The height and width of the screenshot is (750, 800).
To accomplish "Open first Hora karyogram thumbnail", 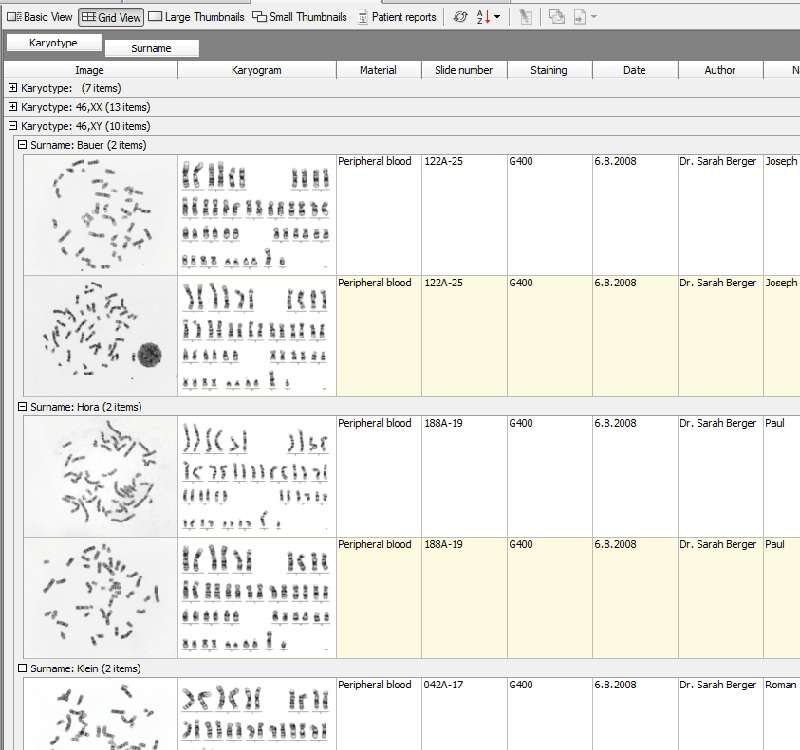I will click(257, 477).
